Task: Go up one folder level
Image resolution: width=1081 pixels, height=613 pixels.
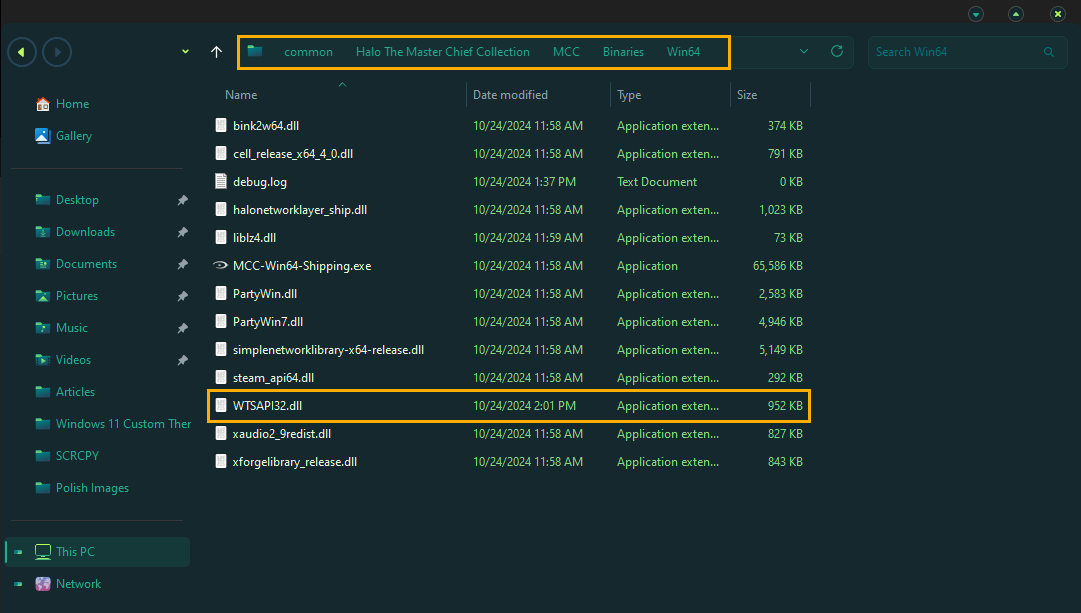Action: click(x=216, y=52)
